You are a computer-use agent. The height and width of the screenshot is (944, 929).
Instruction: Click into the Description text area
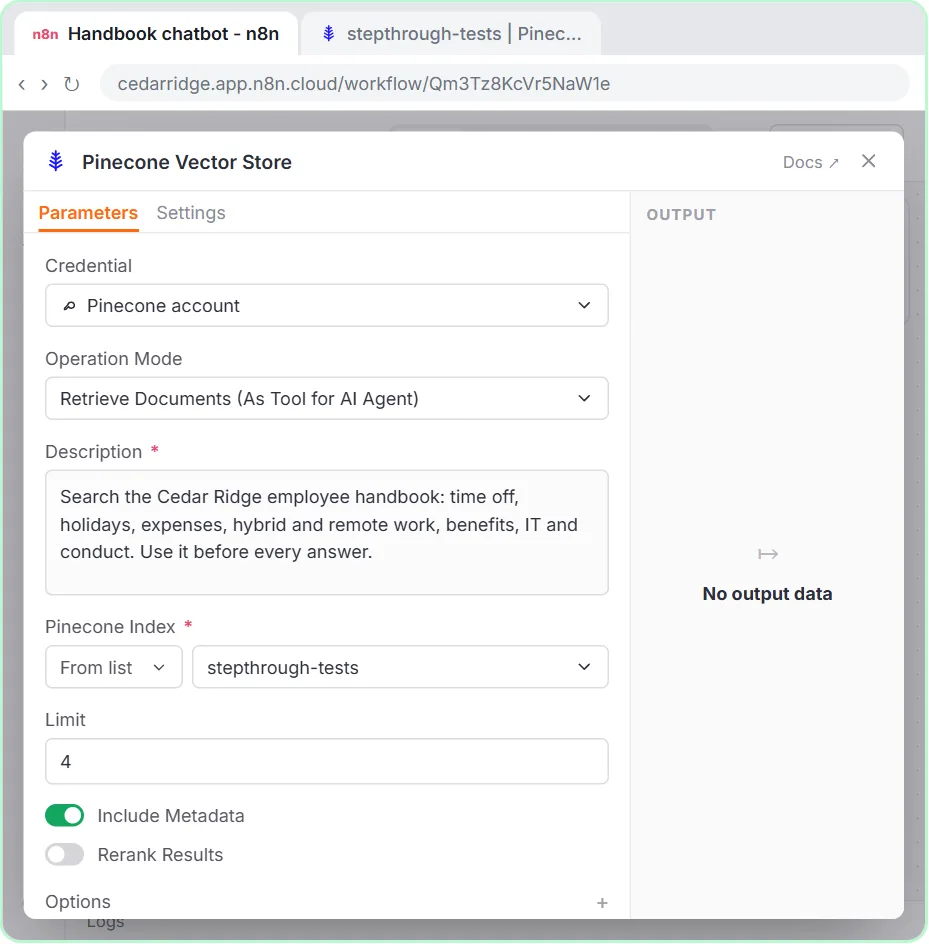(x=327, y=533)
